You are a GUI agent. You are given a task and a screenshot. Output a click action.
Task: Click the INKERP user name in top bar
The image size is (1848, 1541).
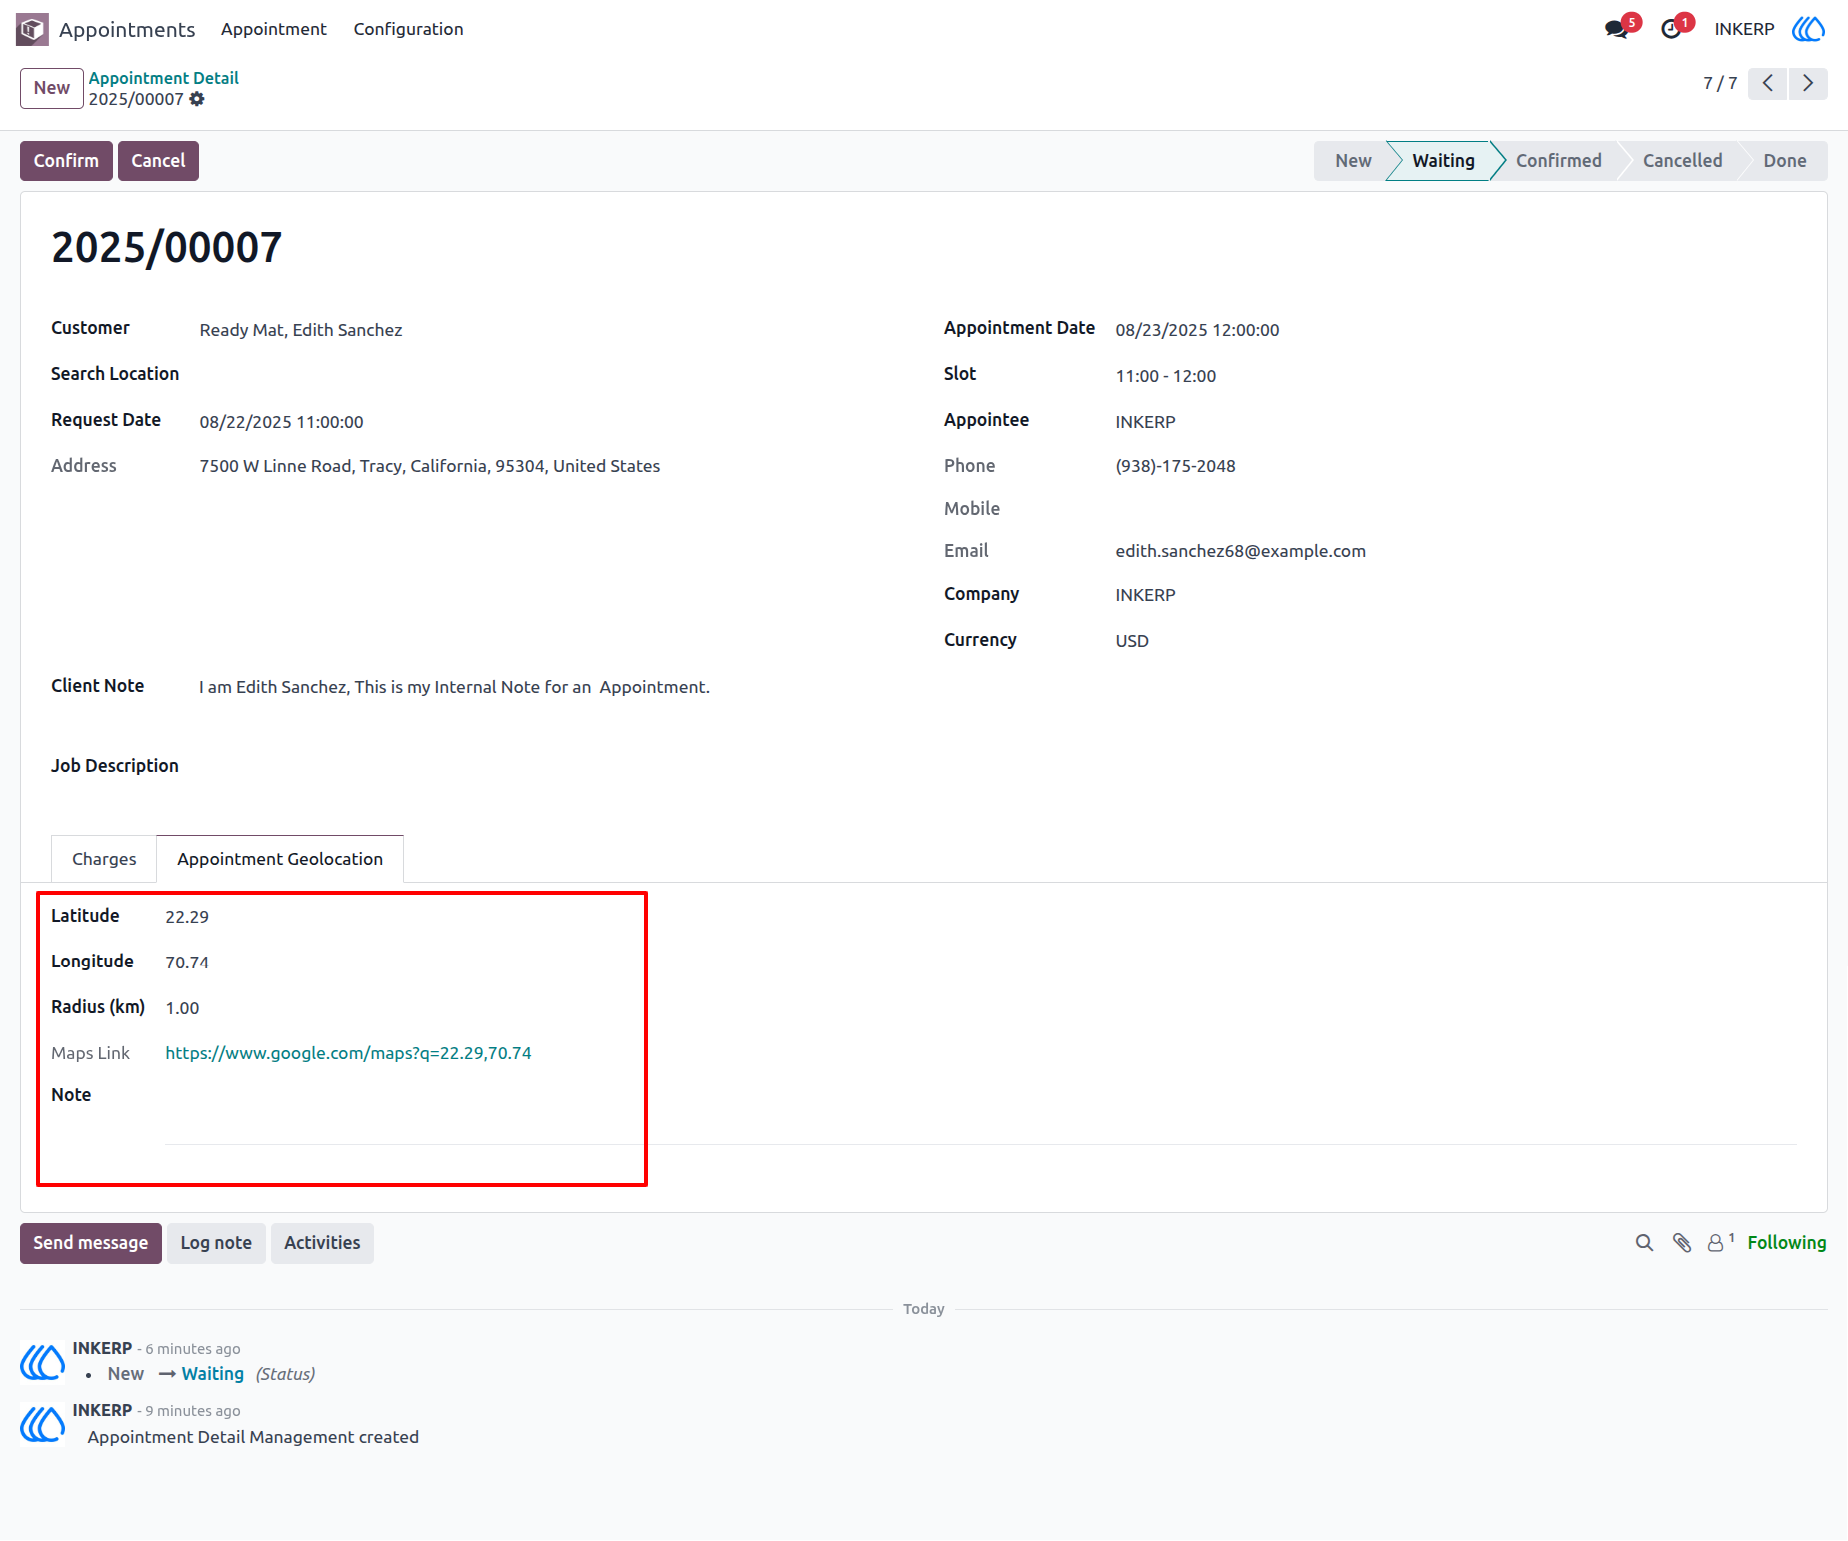[x=1744, y=29]
